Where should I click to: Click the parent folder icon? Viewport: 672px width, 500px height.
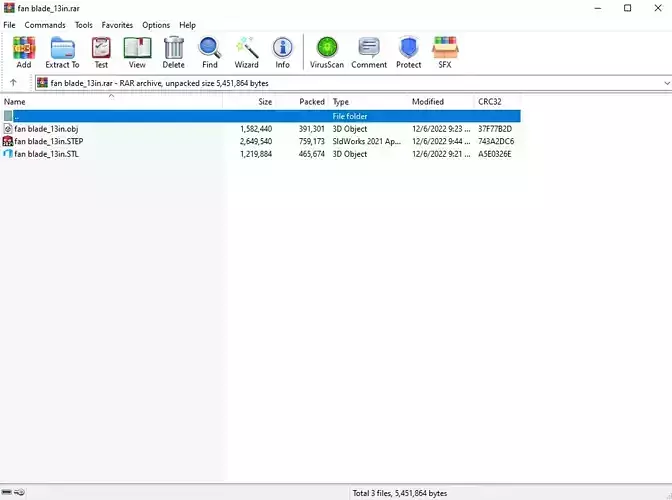point(8,116)
